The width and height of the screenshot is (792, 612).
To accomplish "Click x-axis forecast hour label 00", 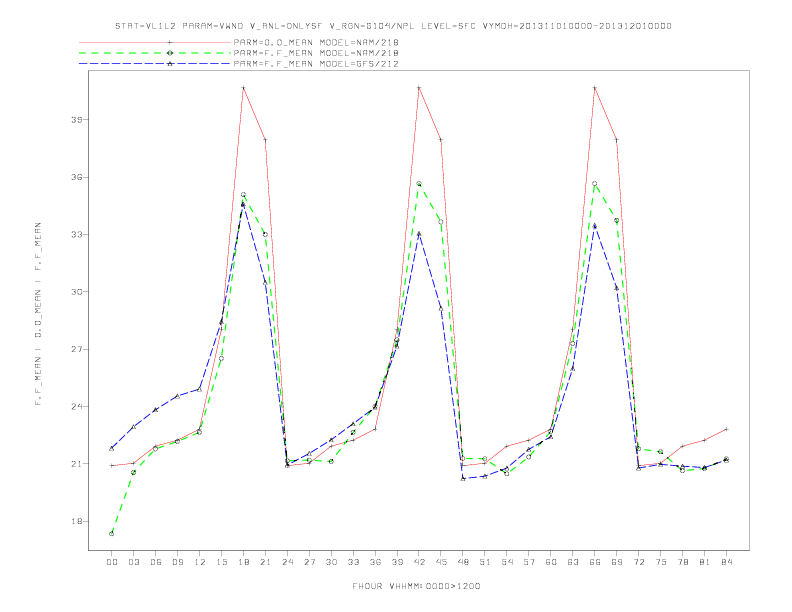I will (112, 562).
